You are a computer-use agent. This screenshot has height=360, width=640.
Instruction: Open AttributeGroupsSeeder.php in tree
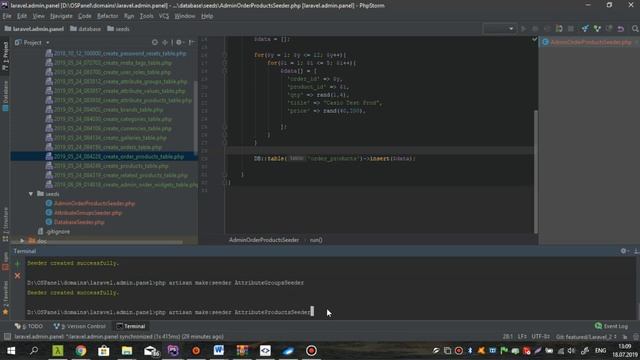coord(84,213)
